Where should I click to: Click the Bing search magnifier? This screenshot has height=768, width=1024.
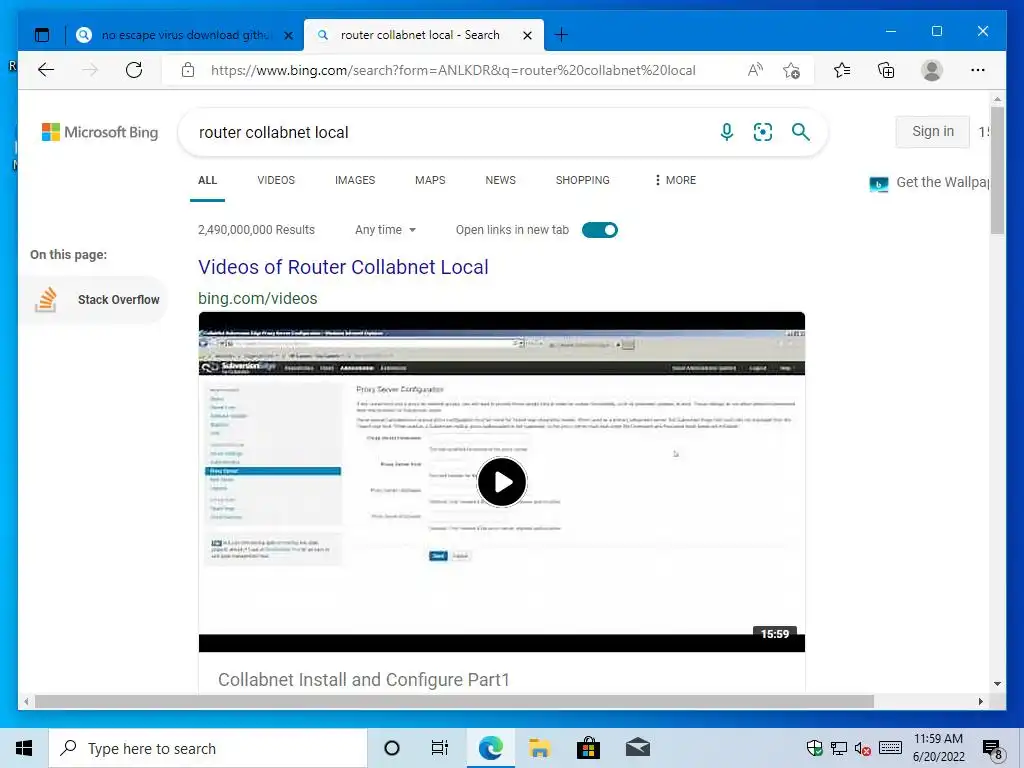pyautogui.click(x=801, y=132)
